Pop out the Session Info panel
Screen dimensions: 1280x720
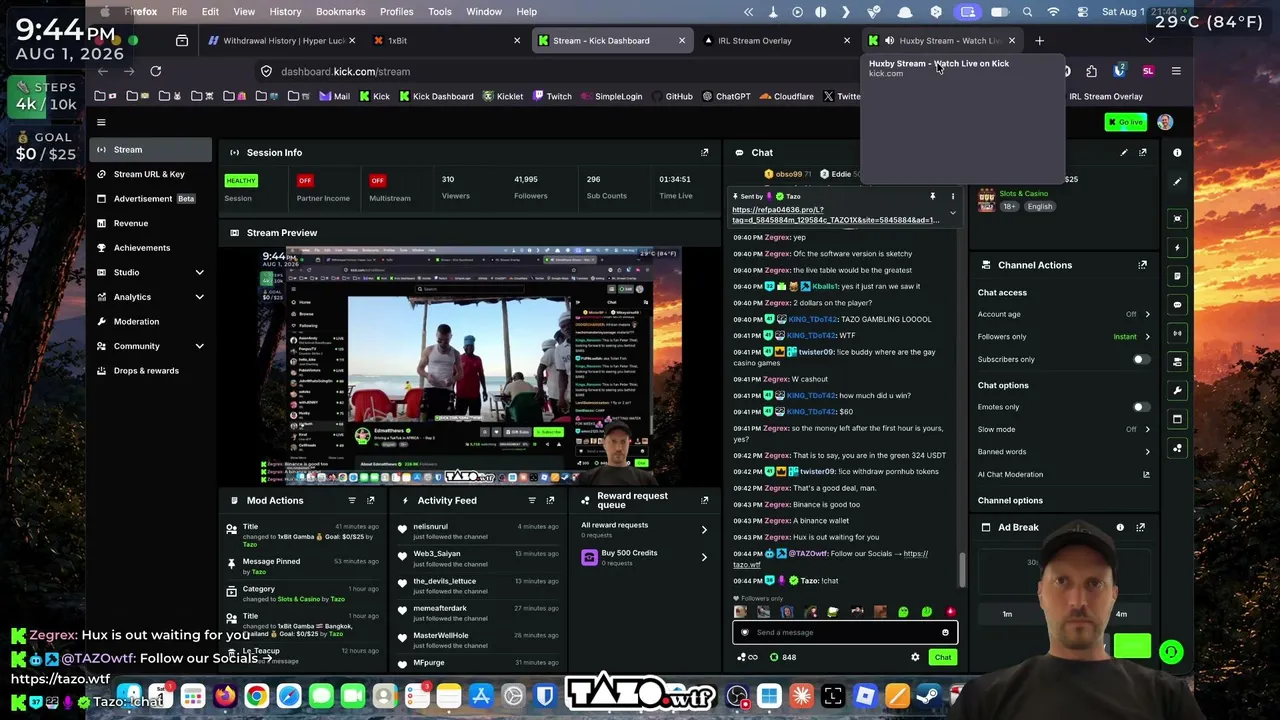click(x=704, y=153)
